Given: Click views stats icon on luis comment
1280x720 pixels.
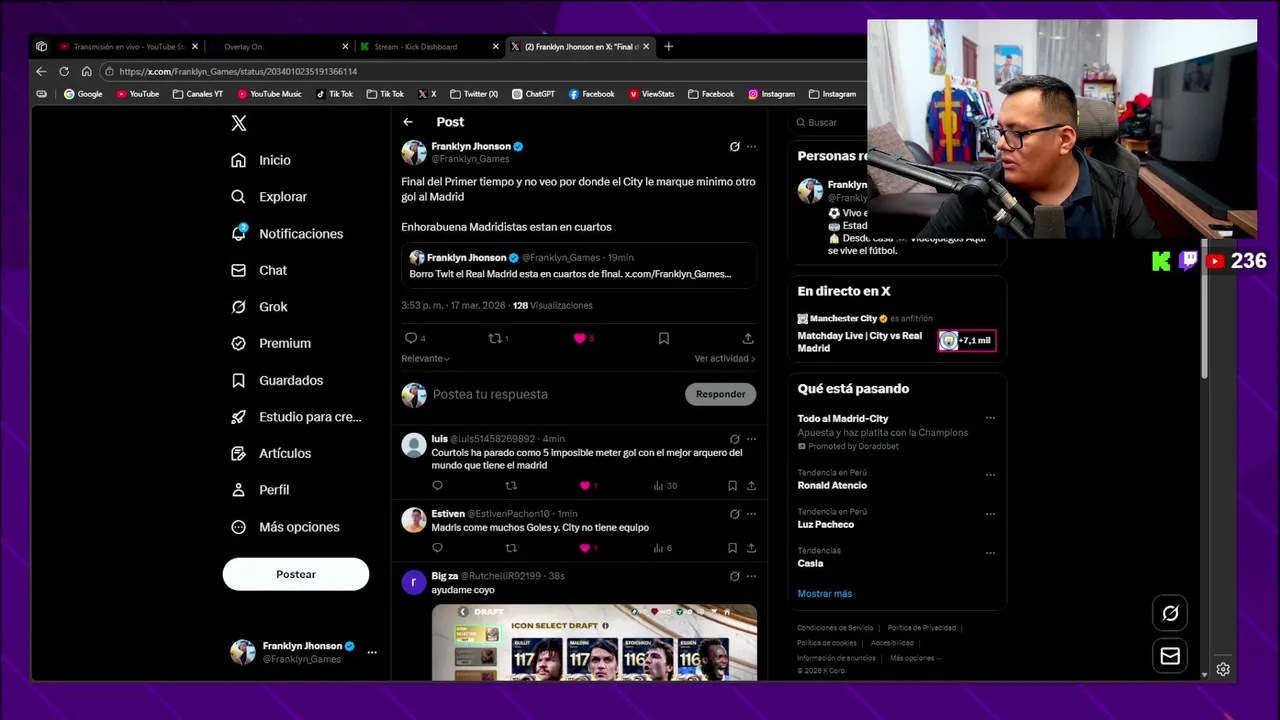Looking at the screenshot, I should coord(658,486).
